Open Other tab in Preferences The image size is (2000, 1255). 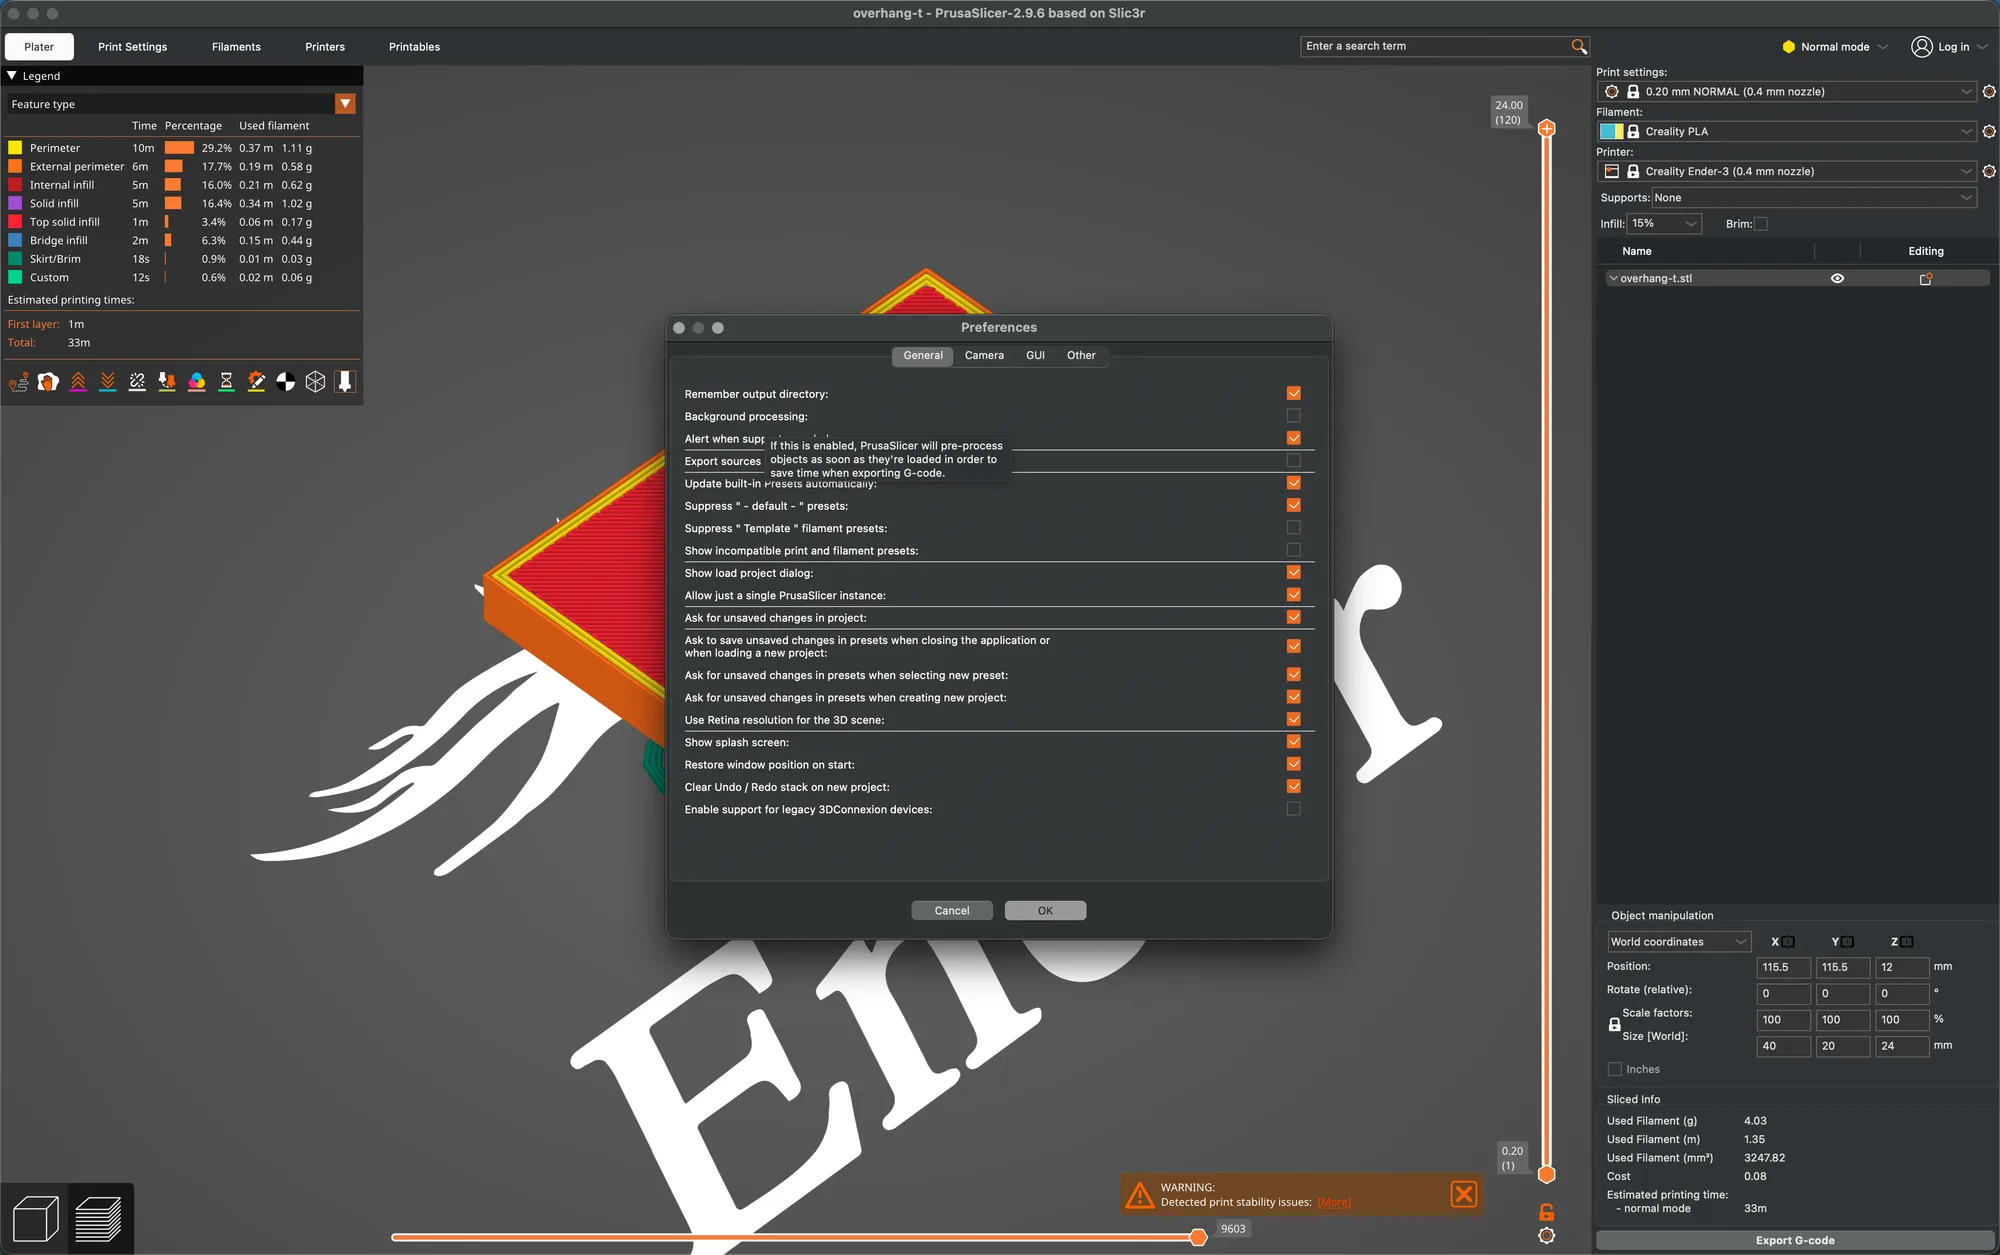pos(1081,356)
